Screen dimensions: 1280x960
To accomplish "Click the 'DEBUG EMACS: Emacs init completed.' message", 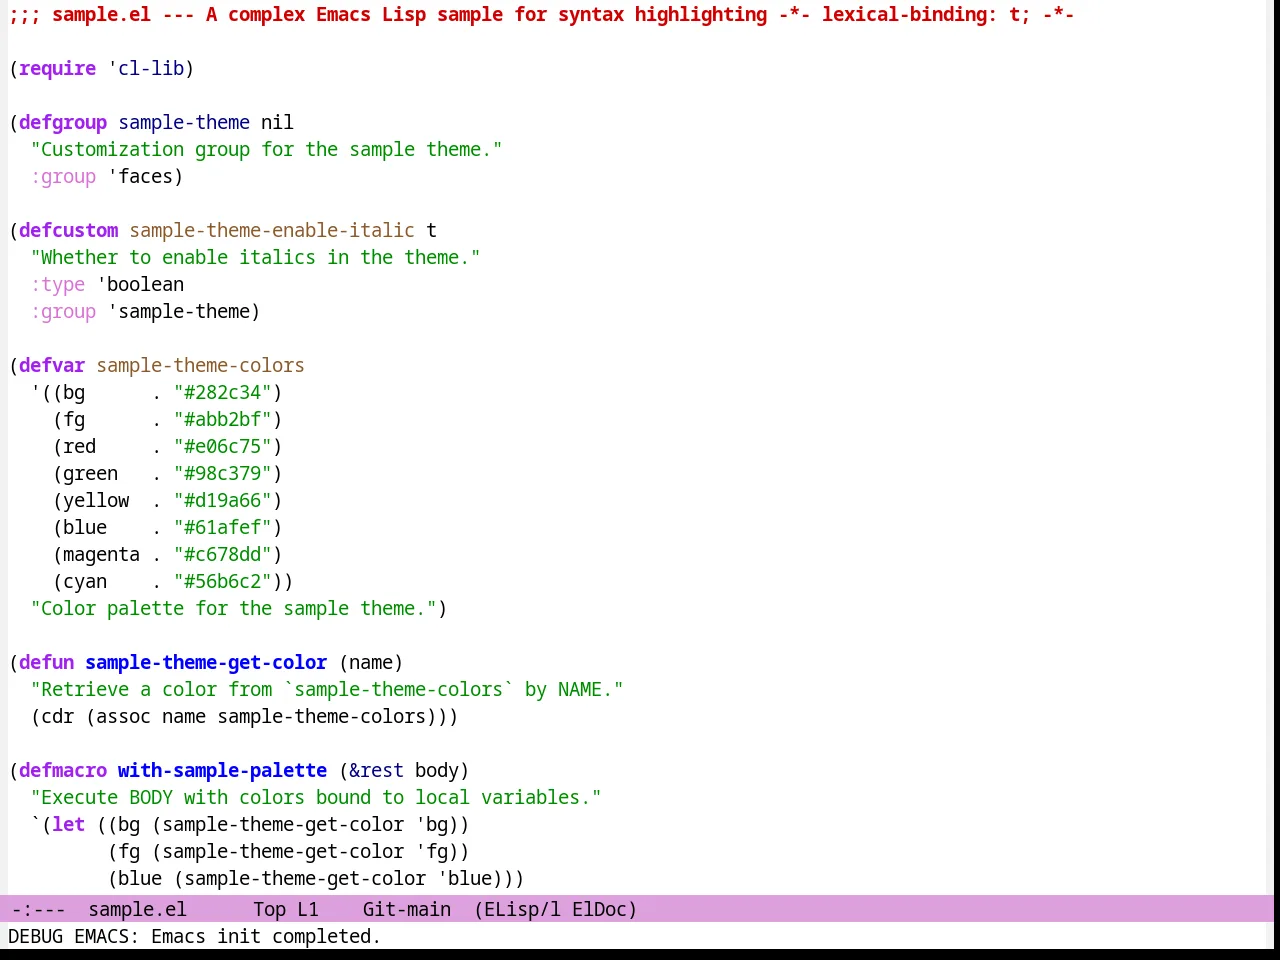I will (x=194, y=936).
